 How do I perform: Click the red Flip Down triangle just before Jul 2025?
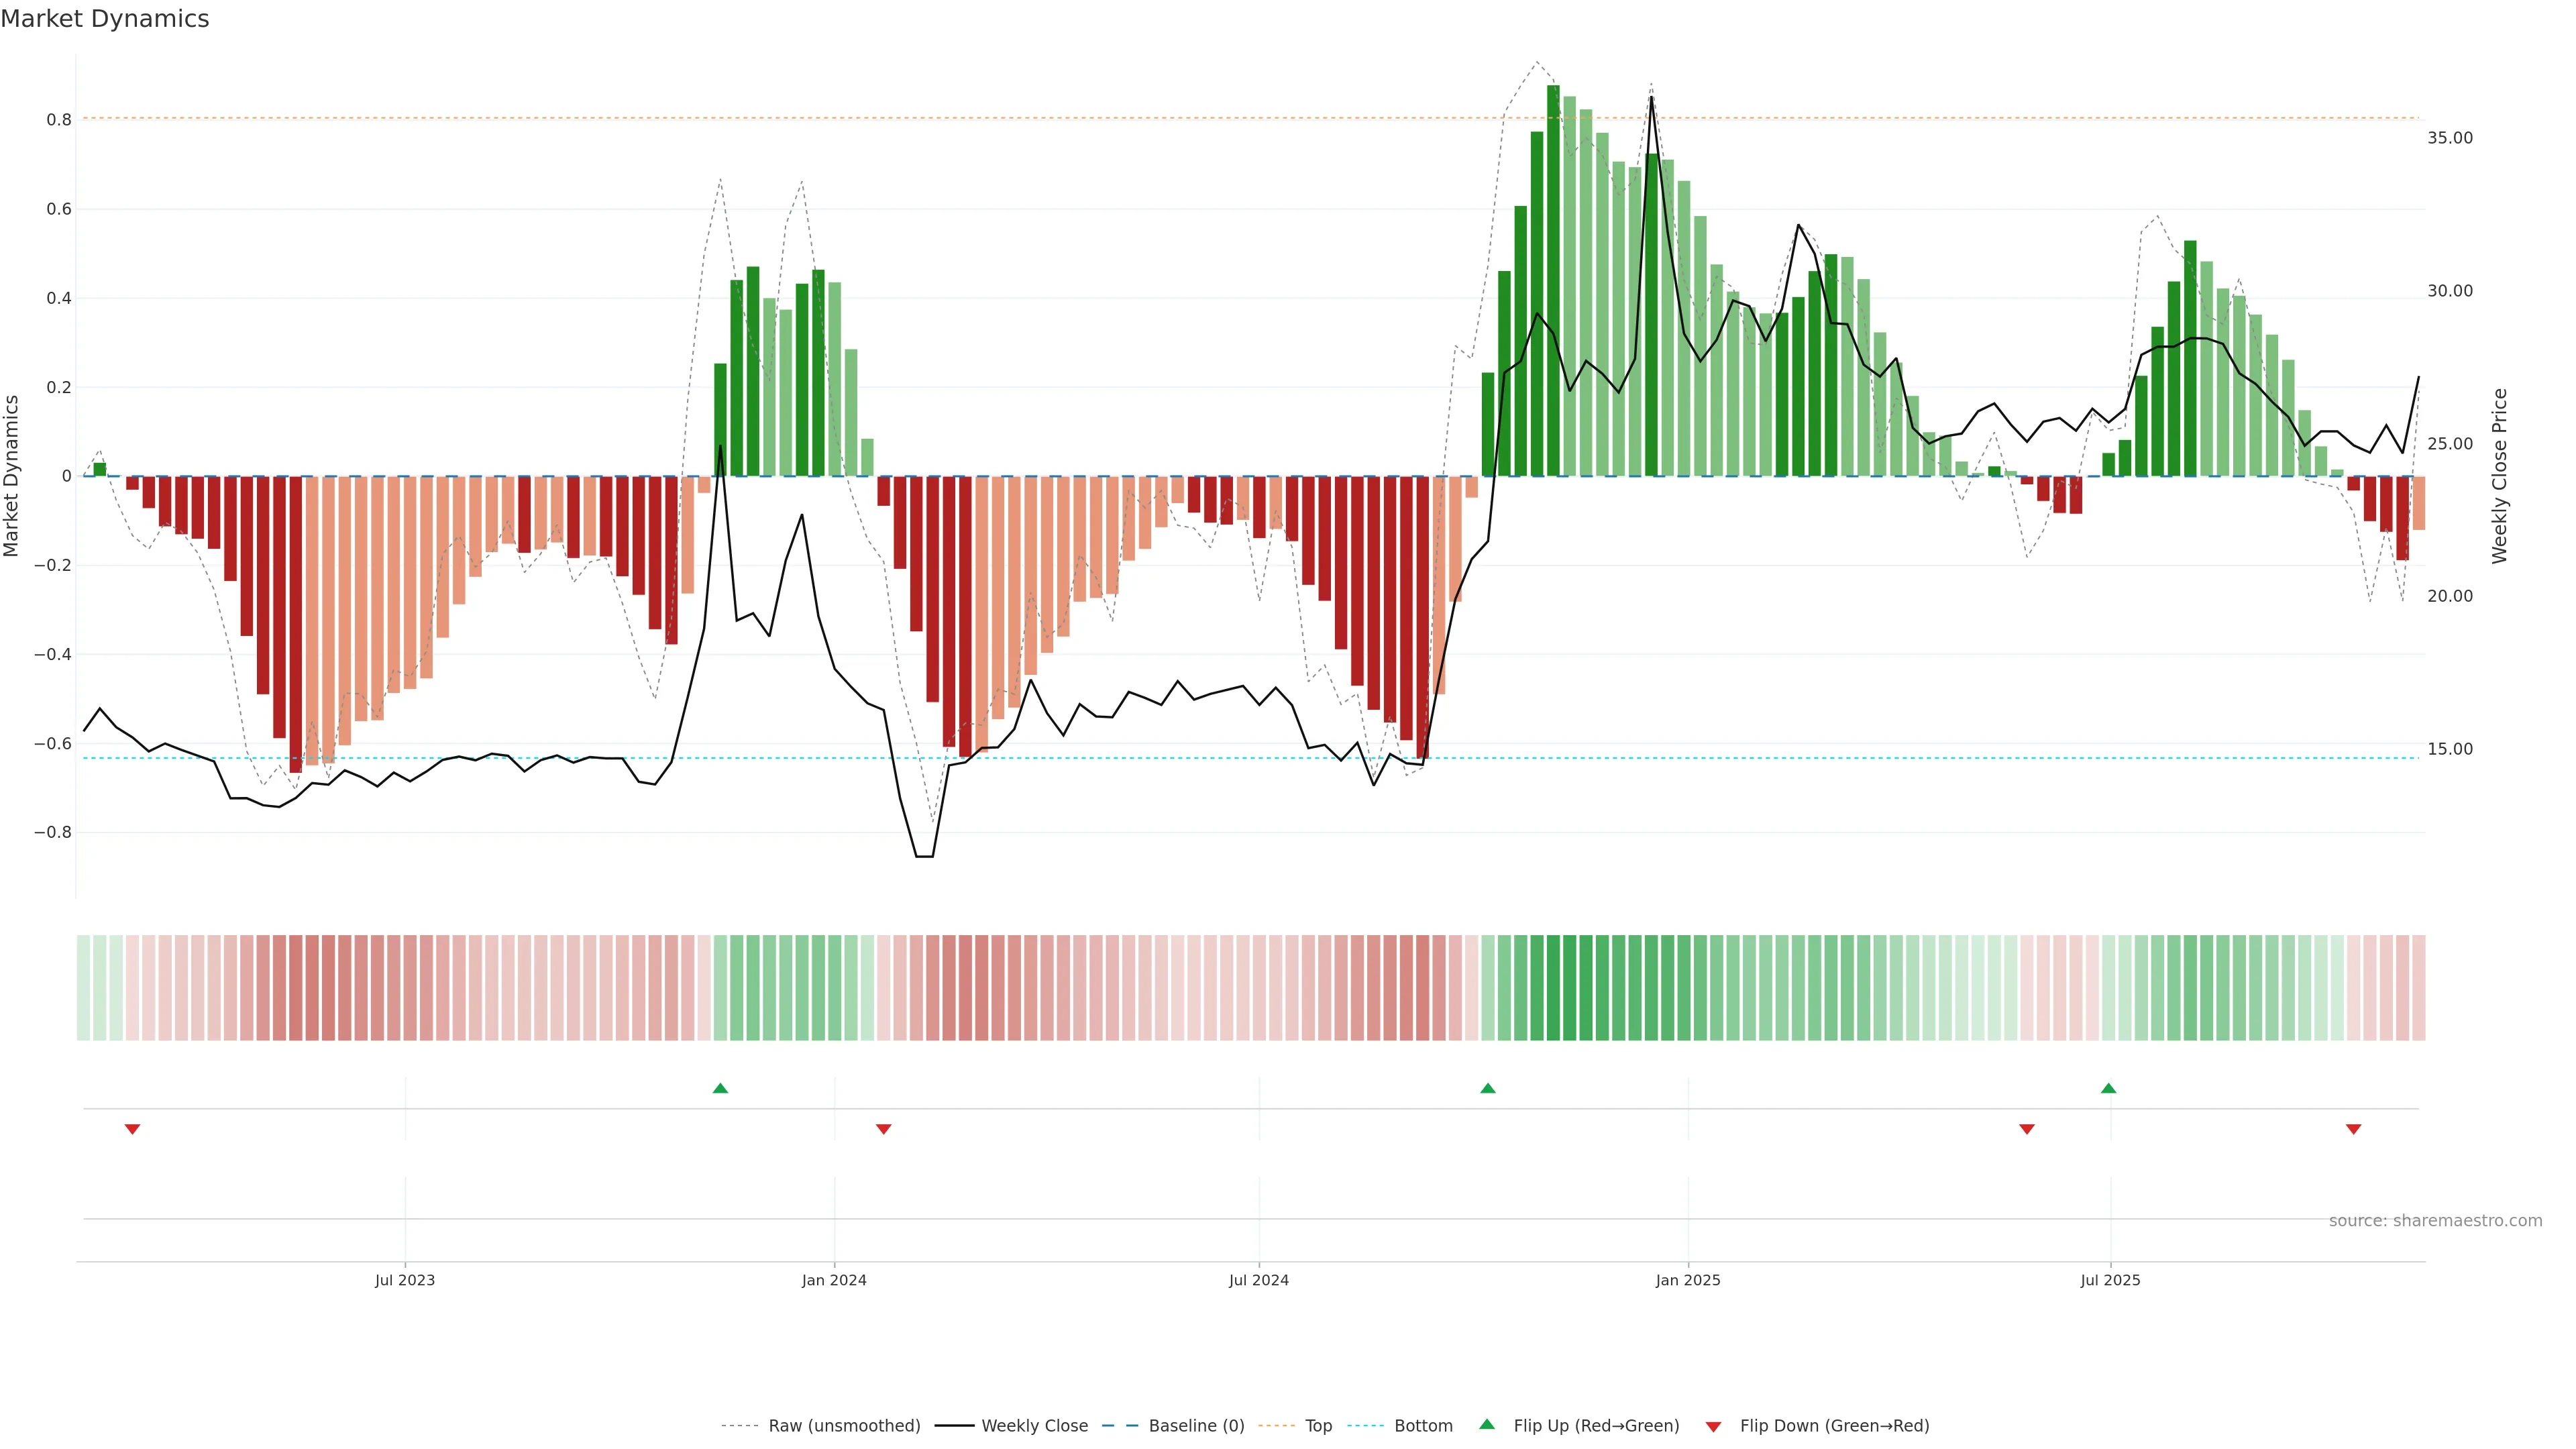click(x=2027, y=1129)
